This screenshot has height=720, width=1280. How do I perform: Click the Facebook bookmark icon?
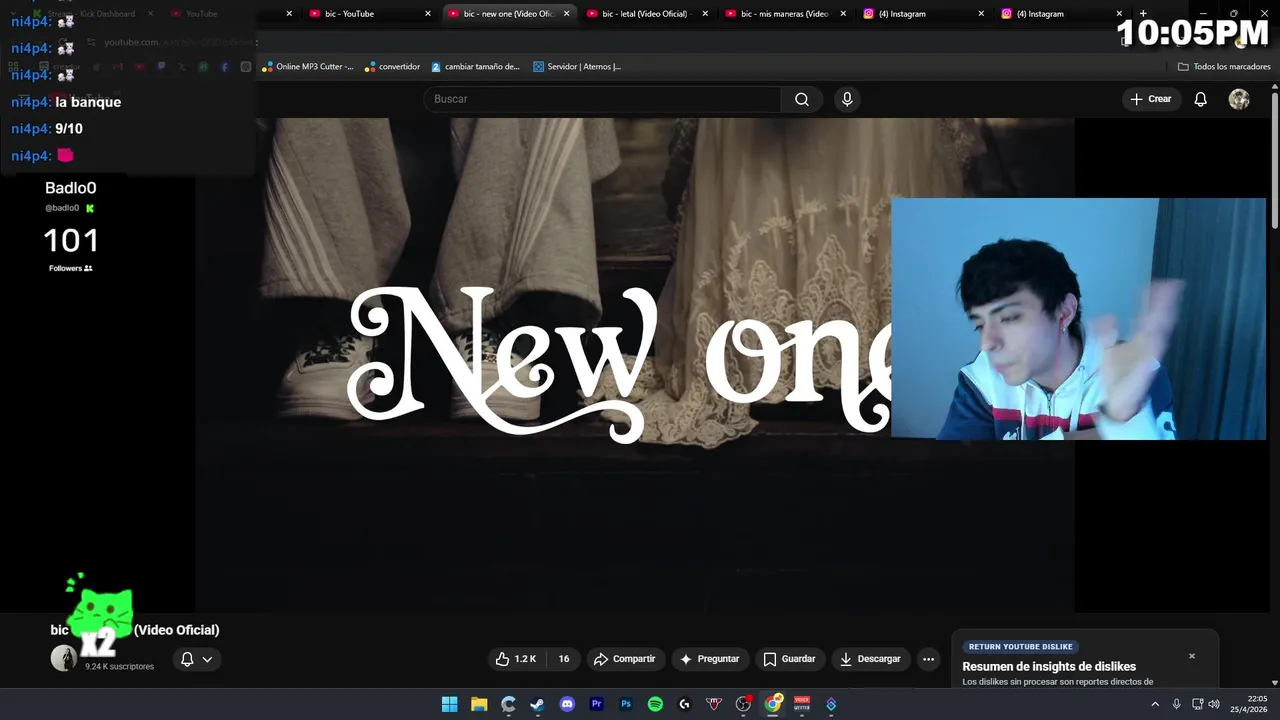click(224, 67)
